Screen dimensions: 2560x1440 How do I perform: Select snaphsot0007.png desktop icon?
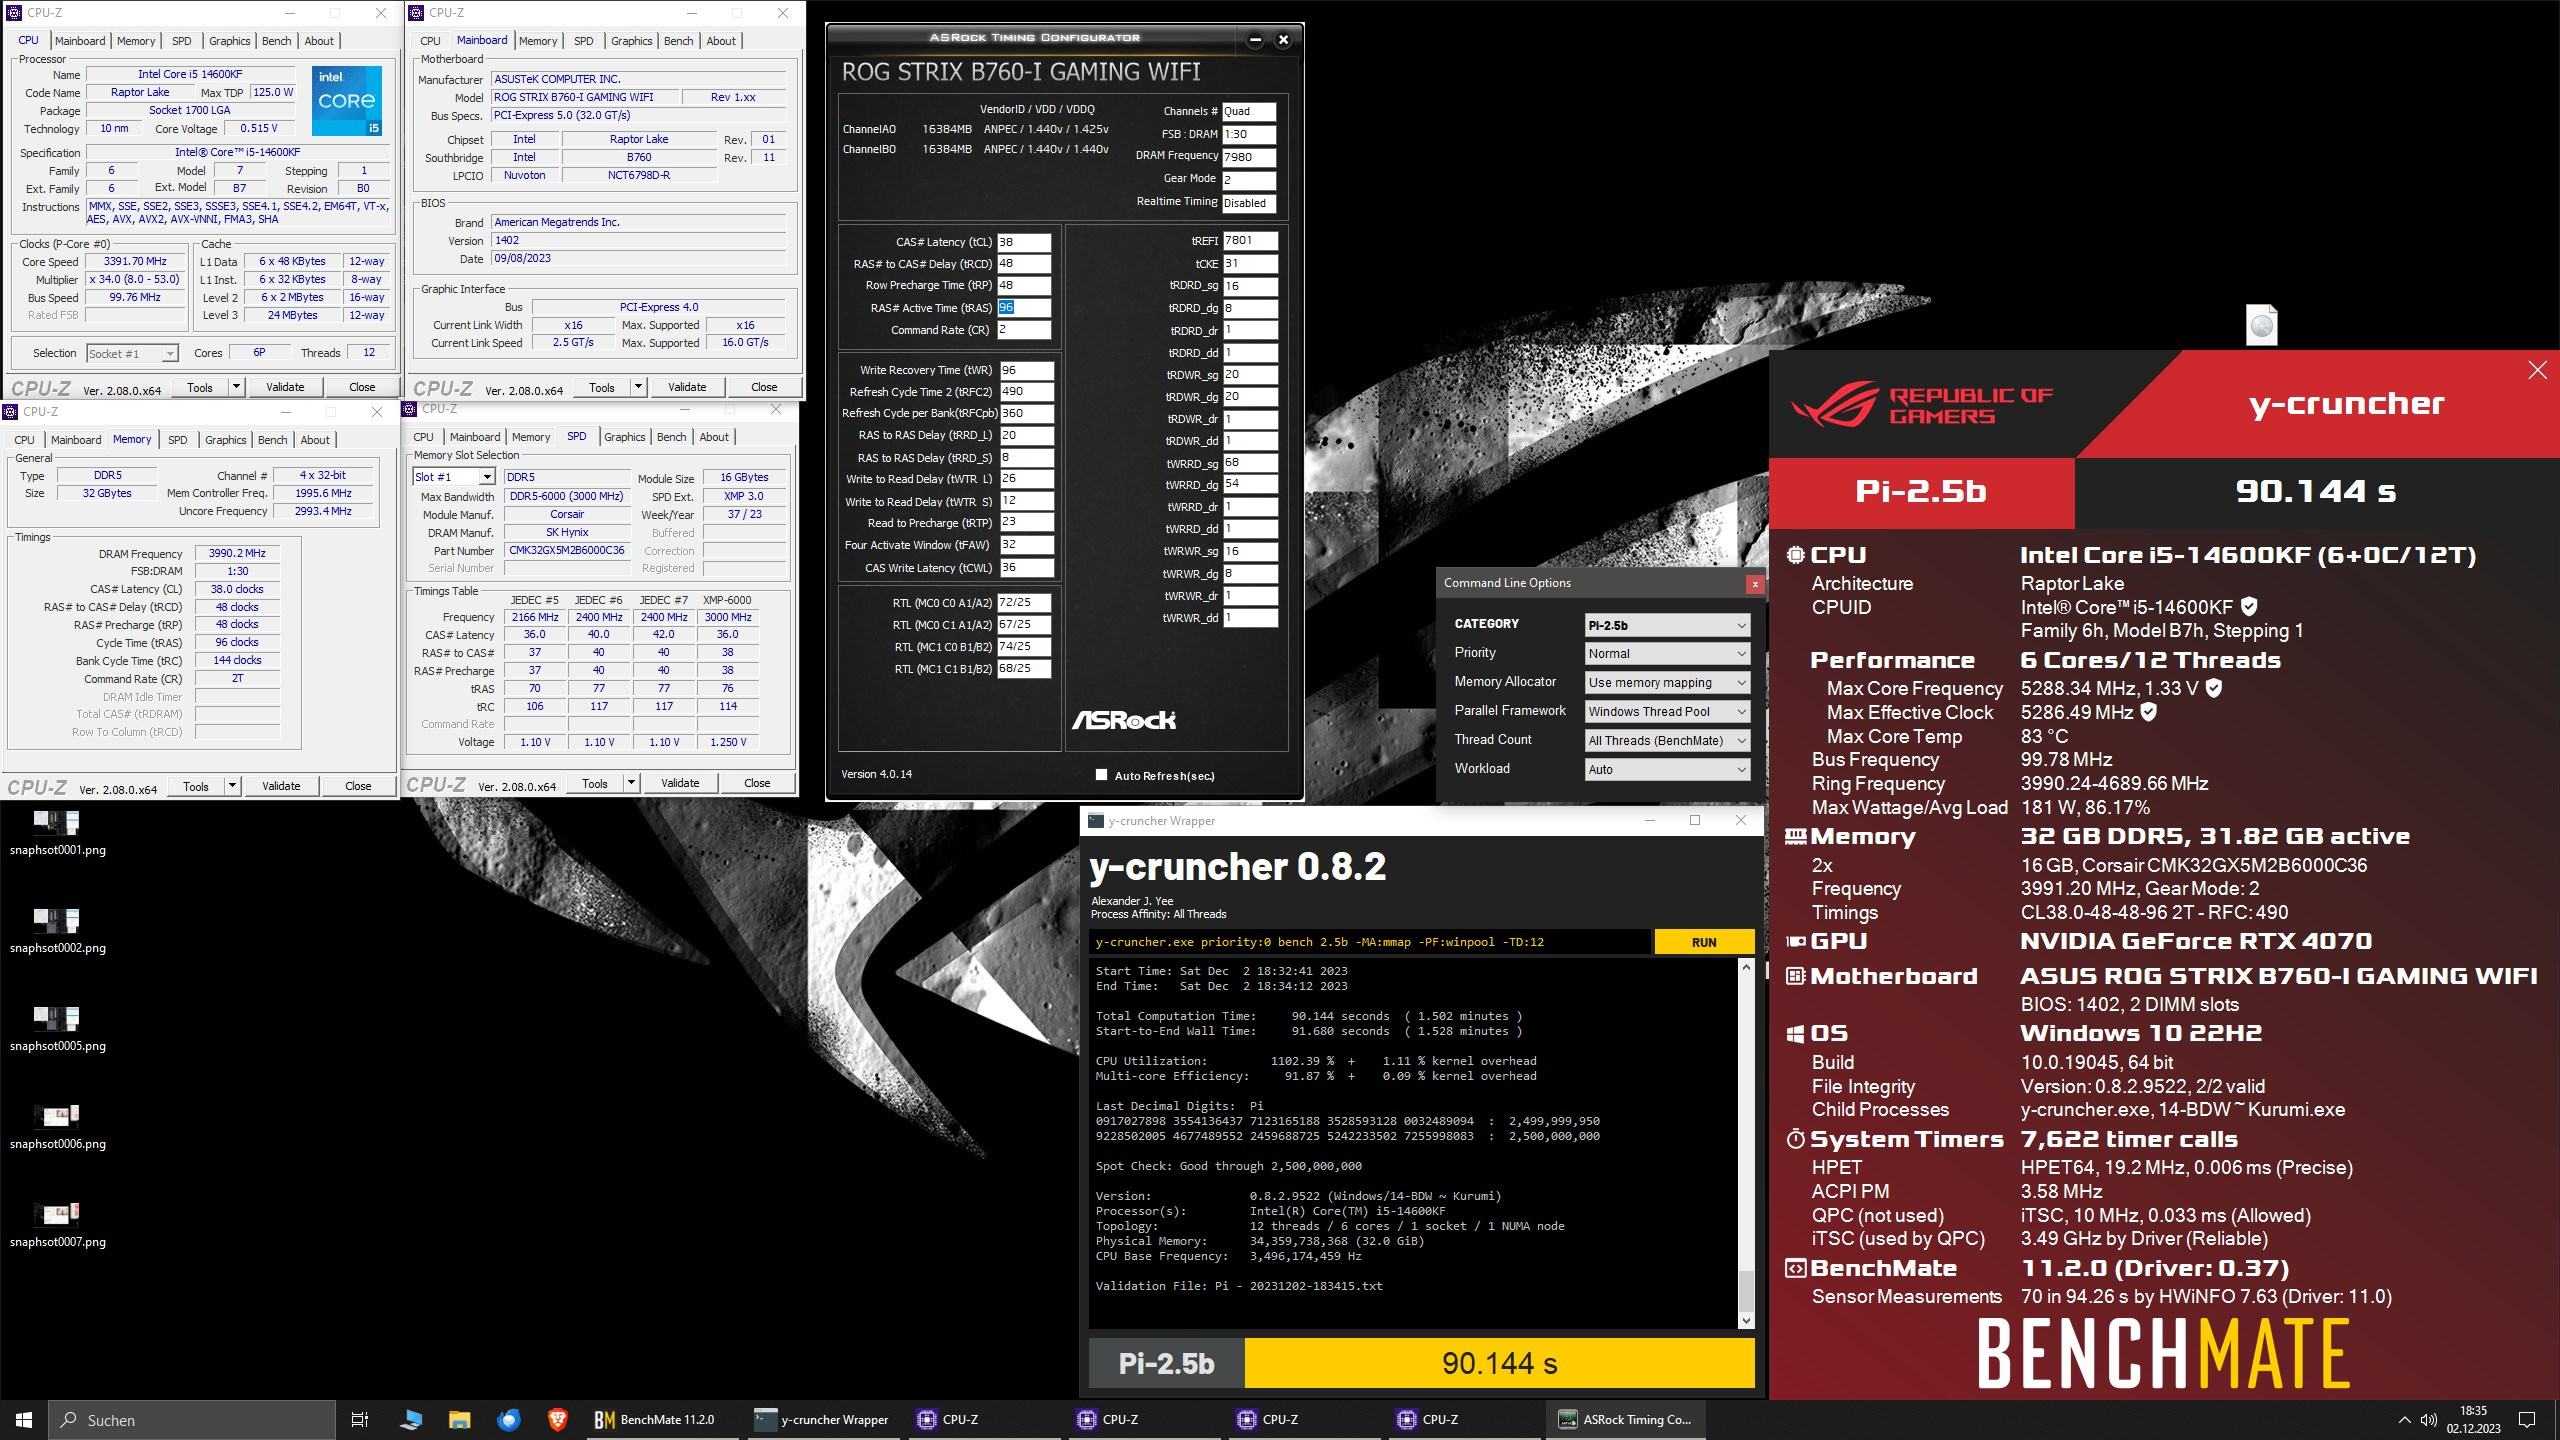[x=57, y=1225]
